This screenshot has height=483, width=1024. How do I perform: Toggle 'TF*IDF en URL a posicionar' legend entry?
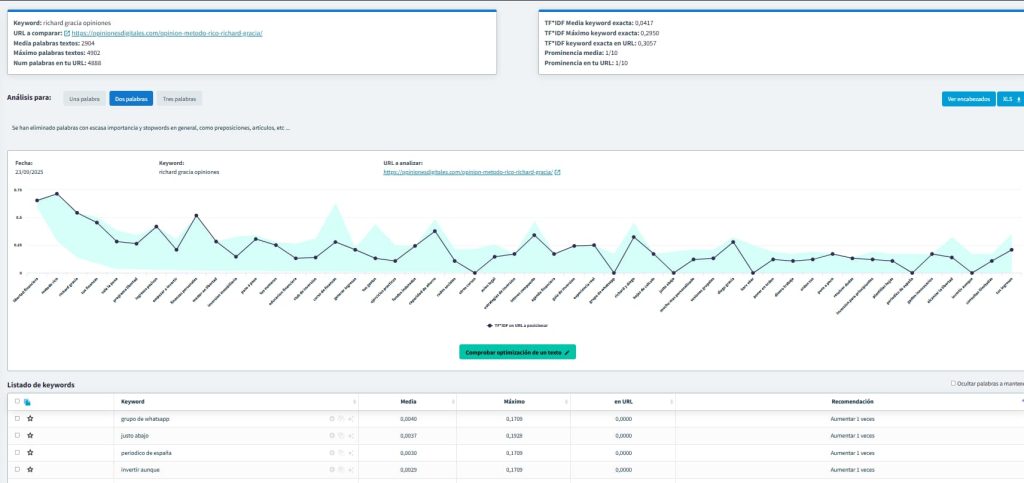coord(517,325)
